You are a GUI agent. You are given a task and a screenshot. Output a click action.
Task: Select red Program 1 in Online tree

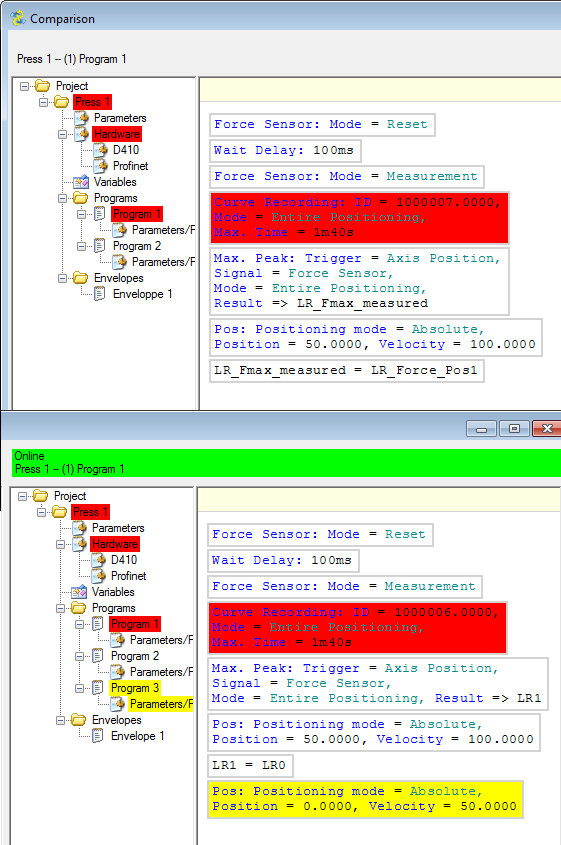[x=135, y=624]
